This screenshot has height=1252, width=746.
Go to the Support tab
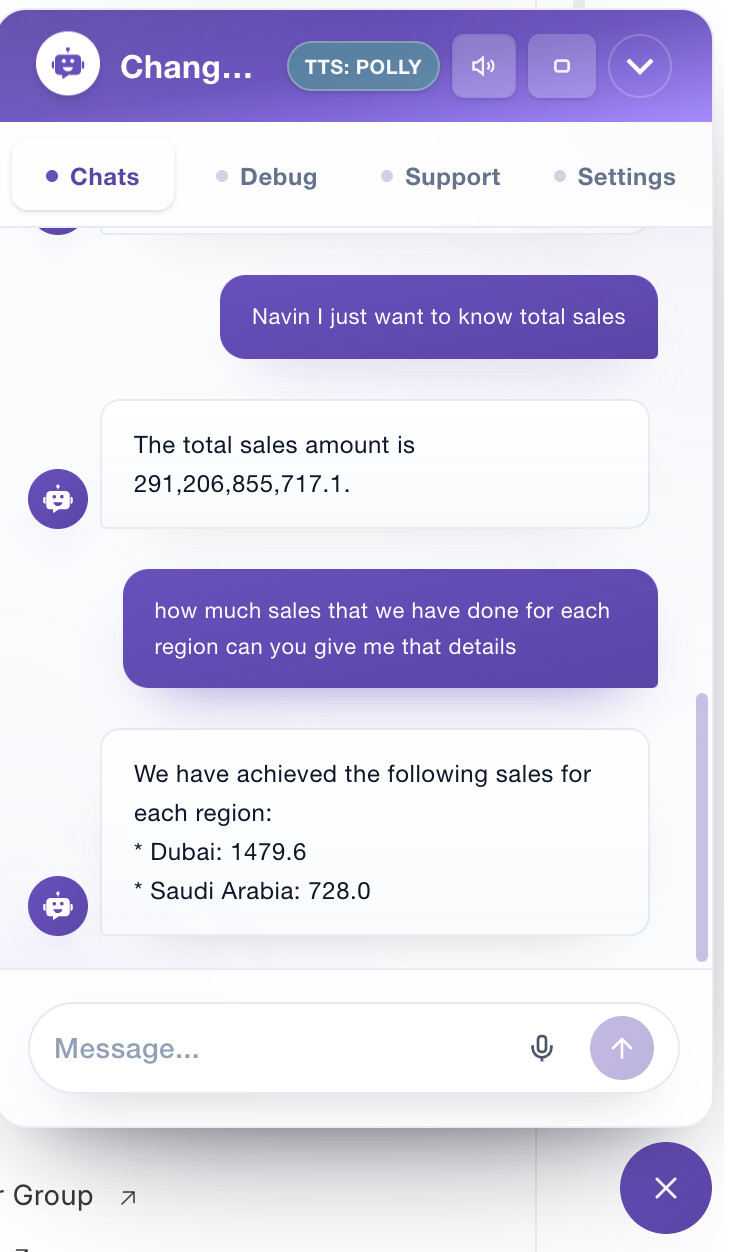pos(441,177)
